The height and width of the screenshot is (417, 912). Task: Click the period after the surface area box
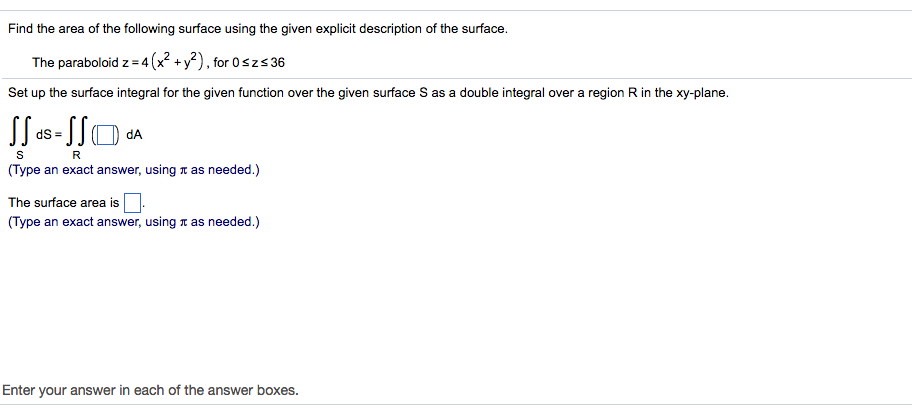(144, 207)
